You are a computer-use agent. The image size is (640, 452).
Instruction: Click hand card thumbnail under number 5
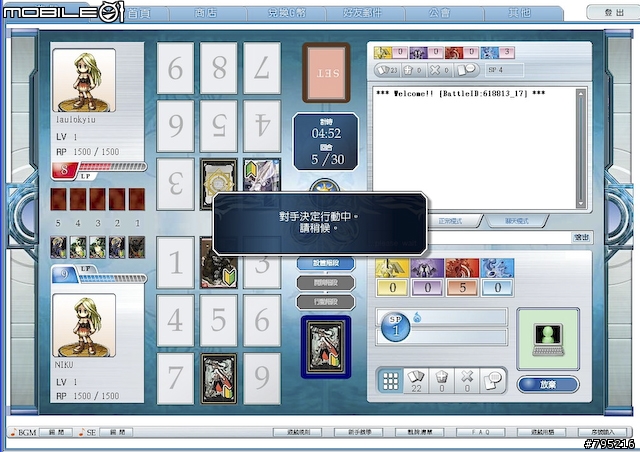point(58,247)
